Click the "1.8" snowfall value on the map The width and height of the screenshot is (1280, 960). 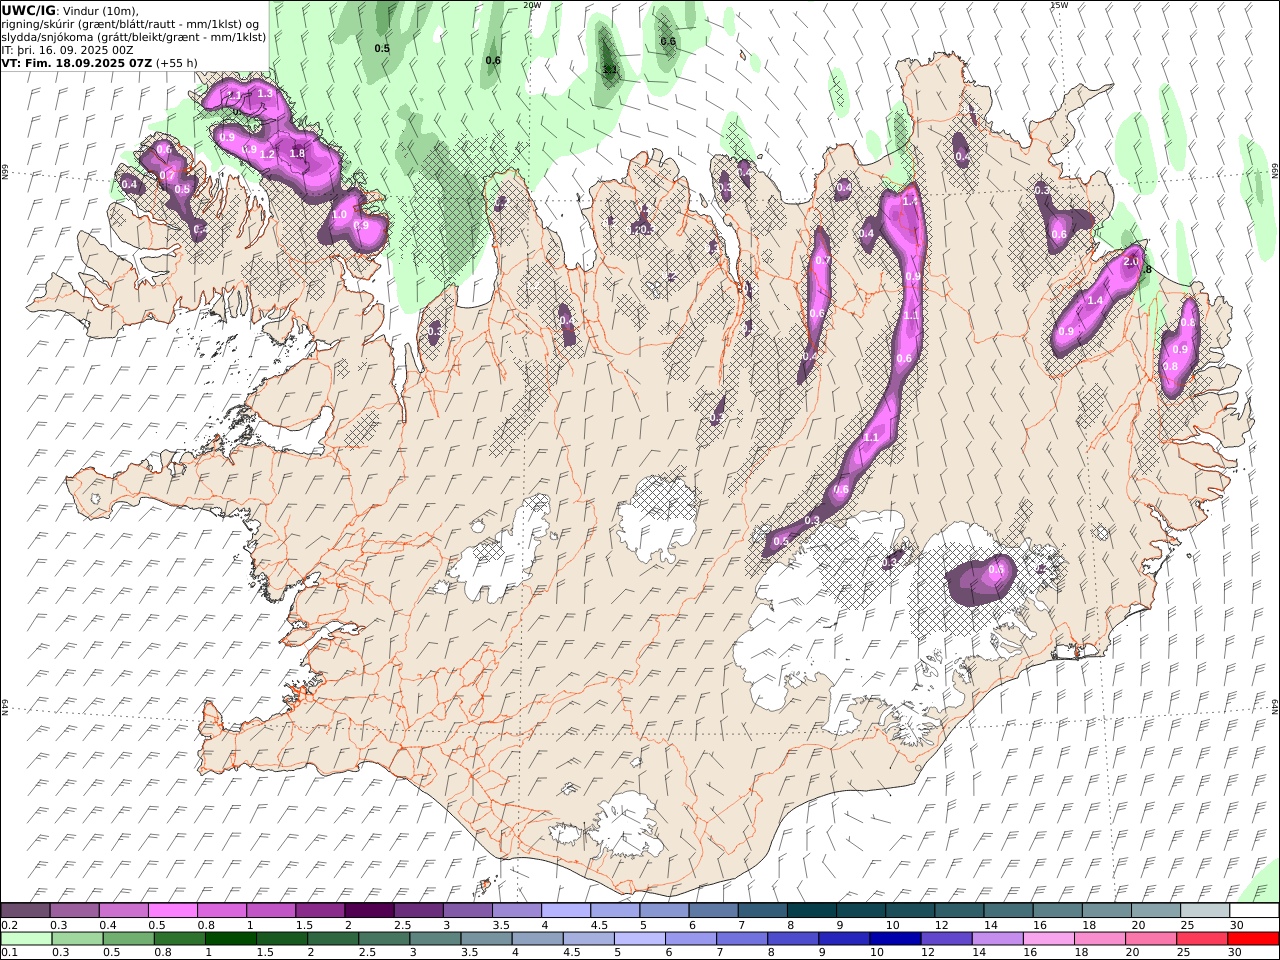pos(297,153)
